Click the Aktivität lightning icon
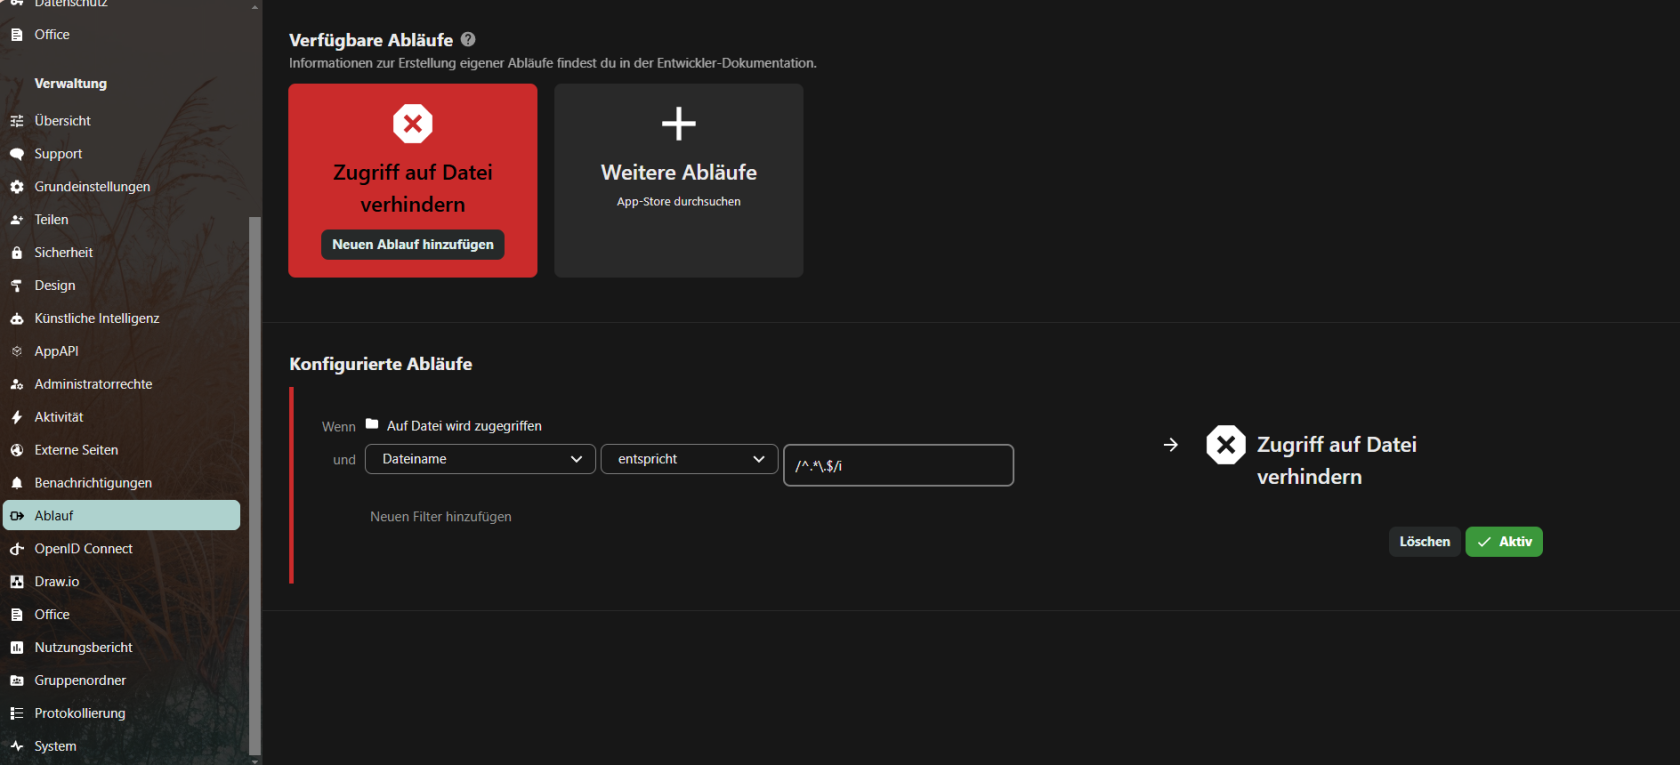This screenshot has height=765, width=1680. point(17,417)
